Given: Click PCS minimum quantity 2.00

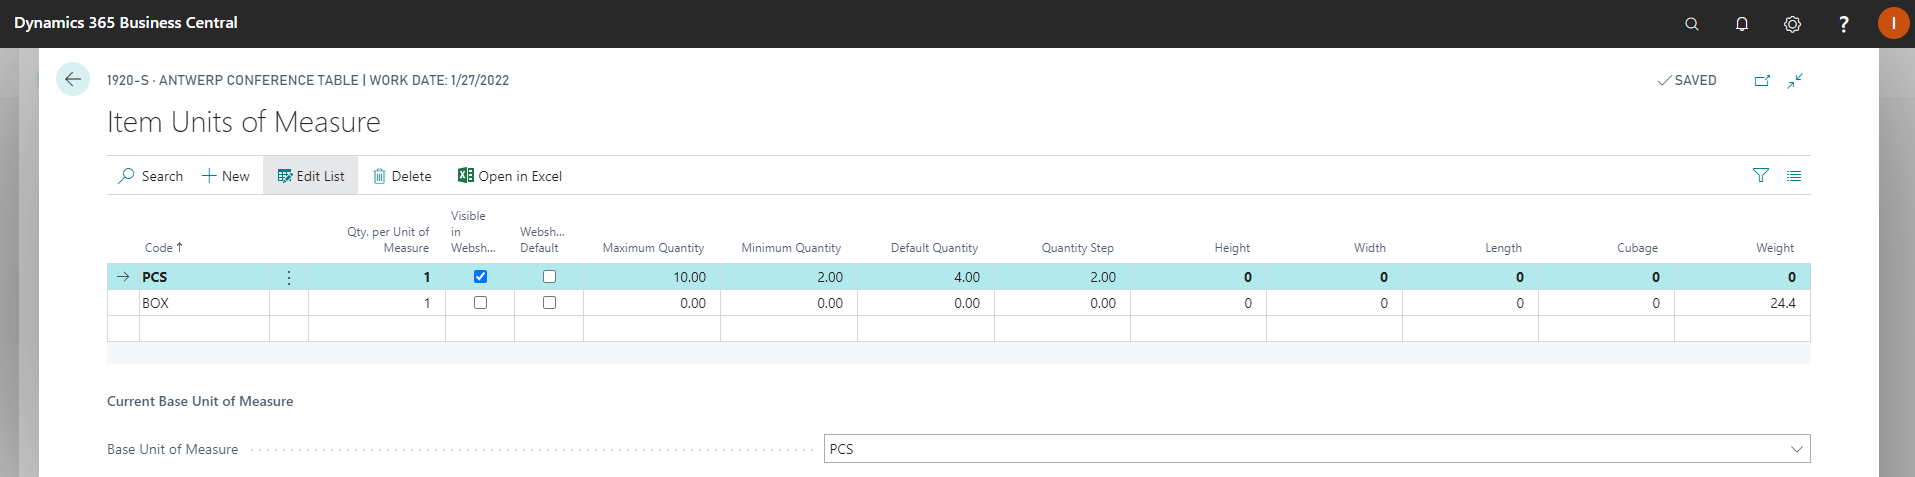Looking at the screenshot, I should pos(789,277).
